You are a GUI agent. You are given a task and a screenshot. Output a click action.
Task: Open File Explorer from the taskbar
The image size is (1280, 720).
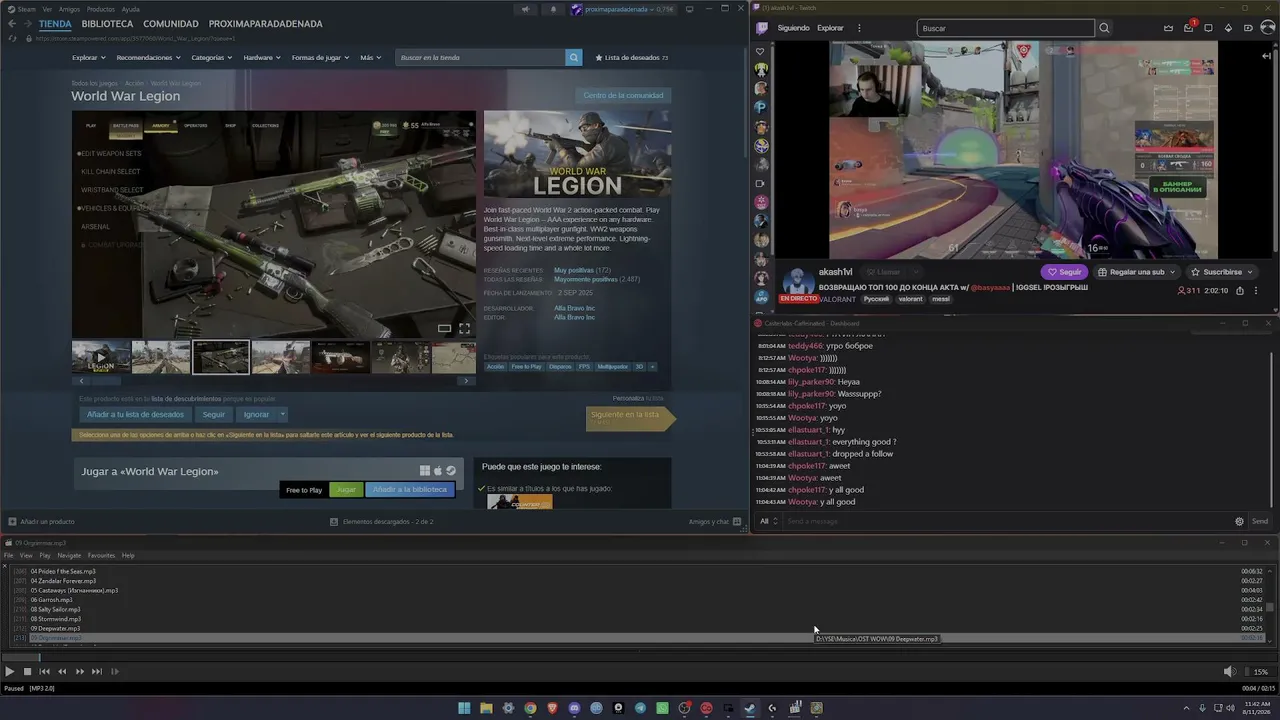coord(486,708)
